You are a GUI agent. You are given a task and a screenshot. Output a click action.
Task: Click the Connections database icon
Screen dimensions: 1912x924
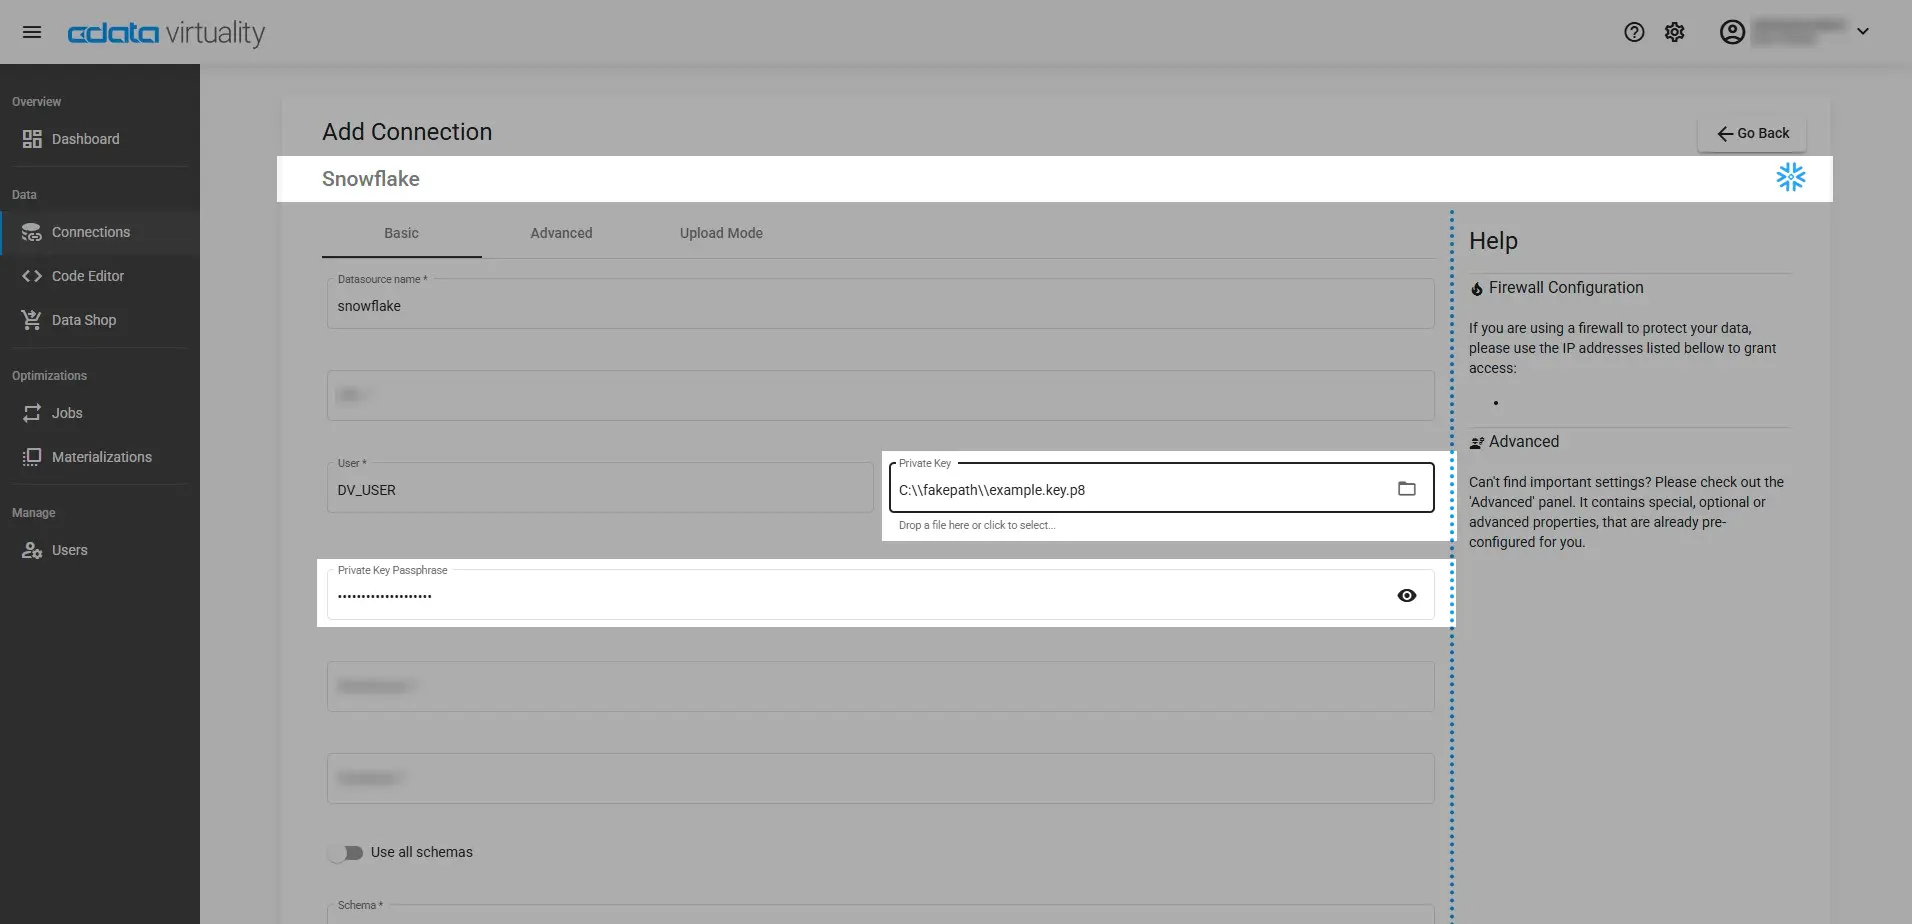[x=32, y=232]
